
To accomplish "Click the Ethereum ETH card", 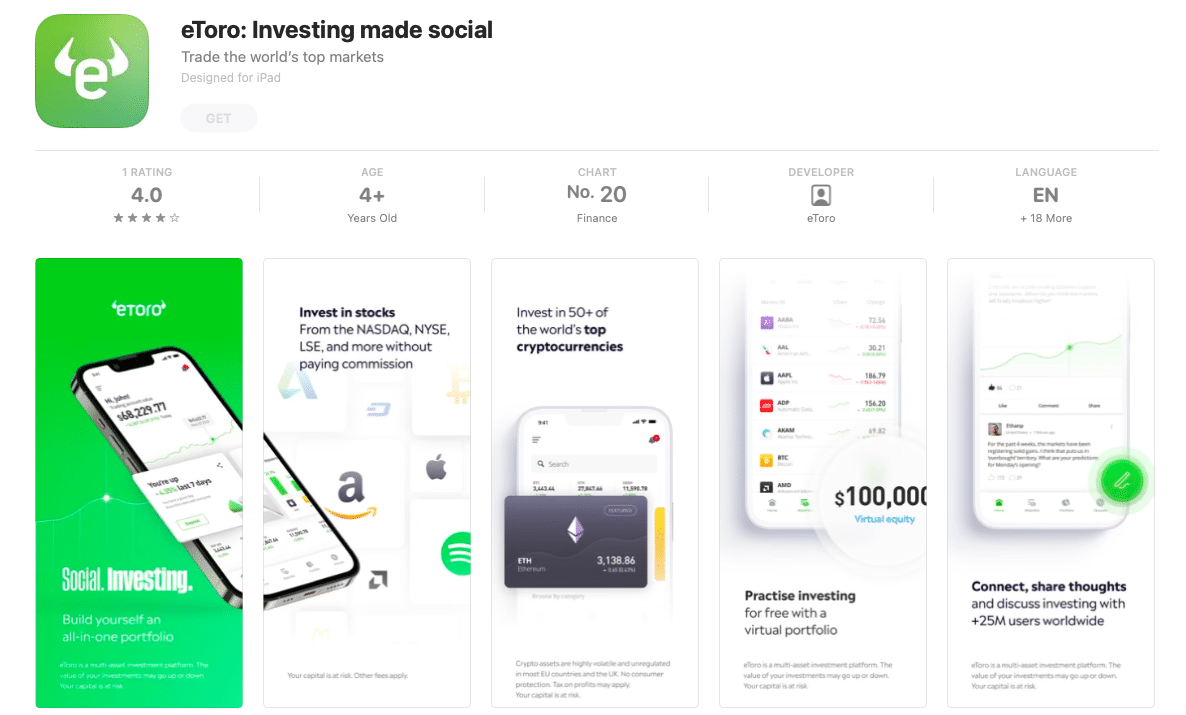I will click(x=576, y=541).
